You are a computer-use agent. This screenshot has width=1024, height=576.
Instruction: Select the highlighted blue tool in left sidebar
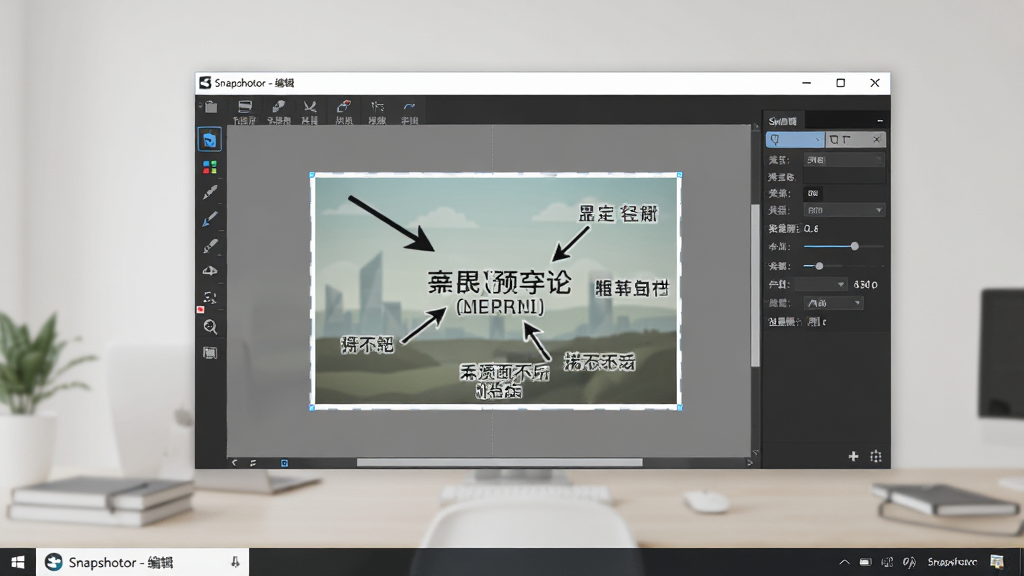point(210,140)
